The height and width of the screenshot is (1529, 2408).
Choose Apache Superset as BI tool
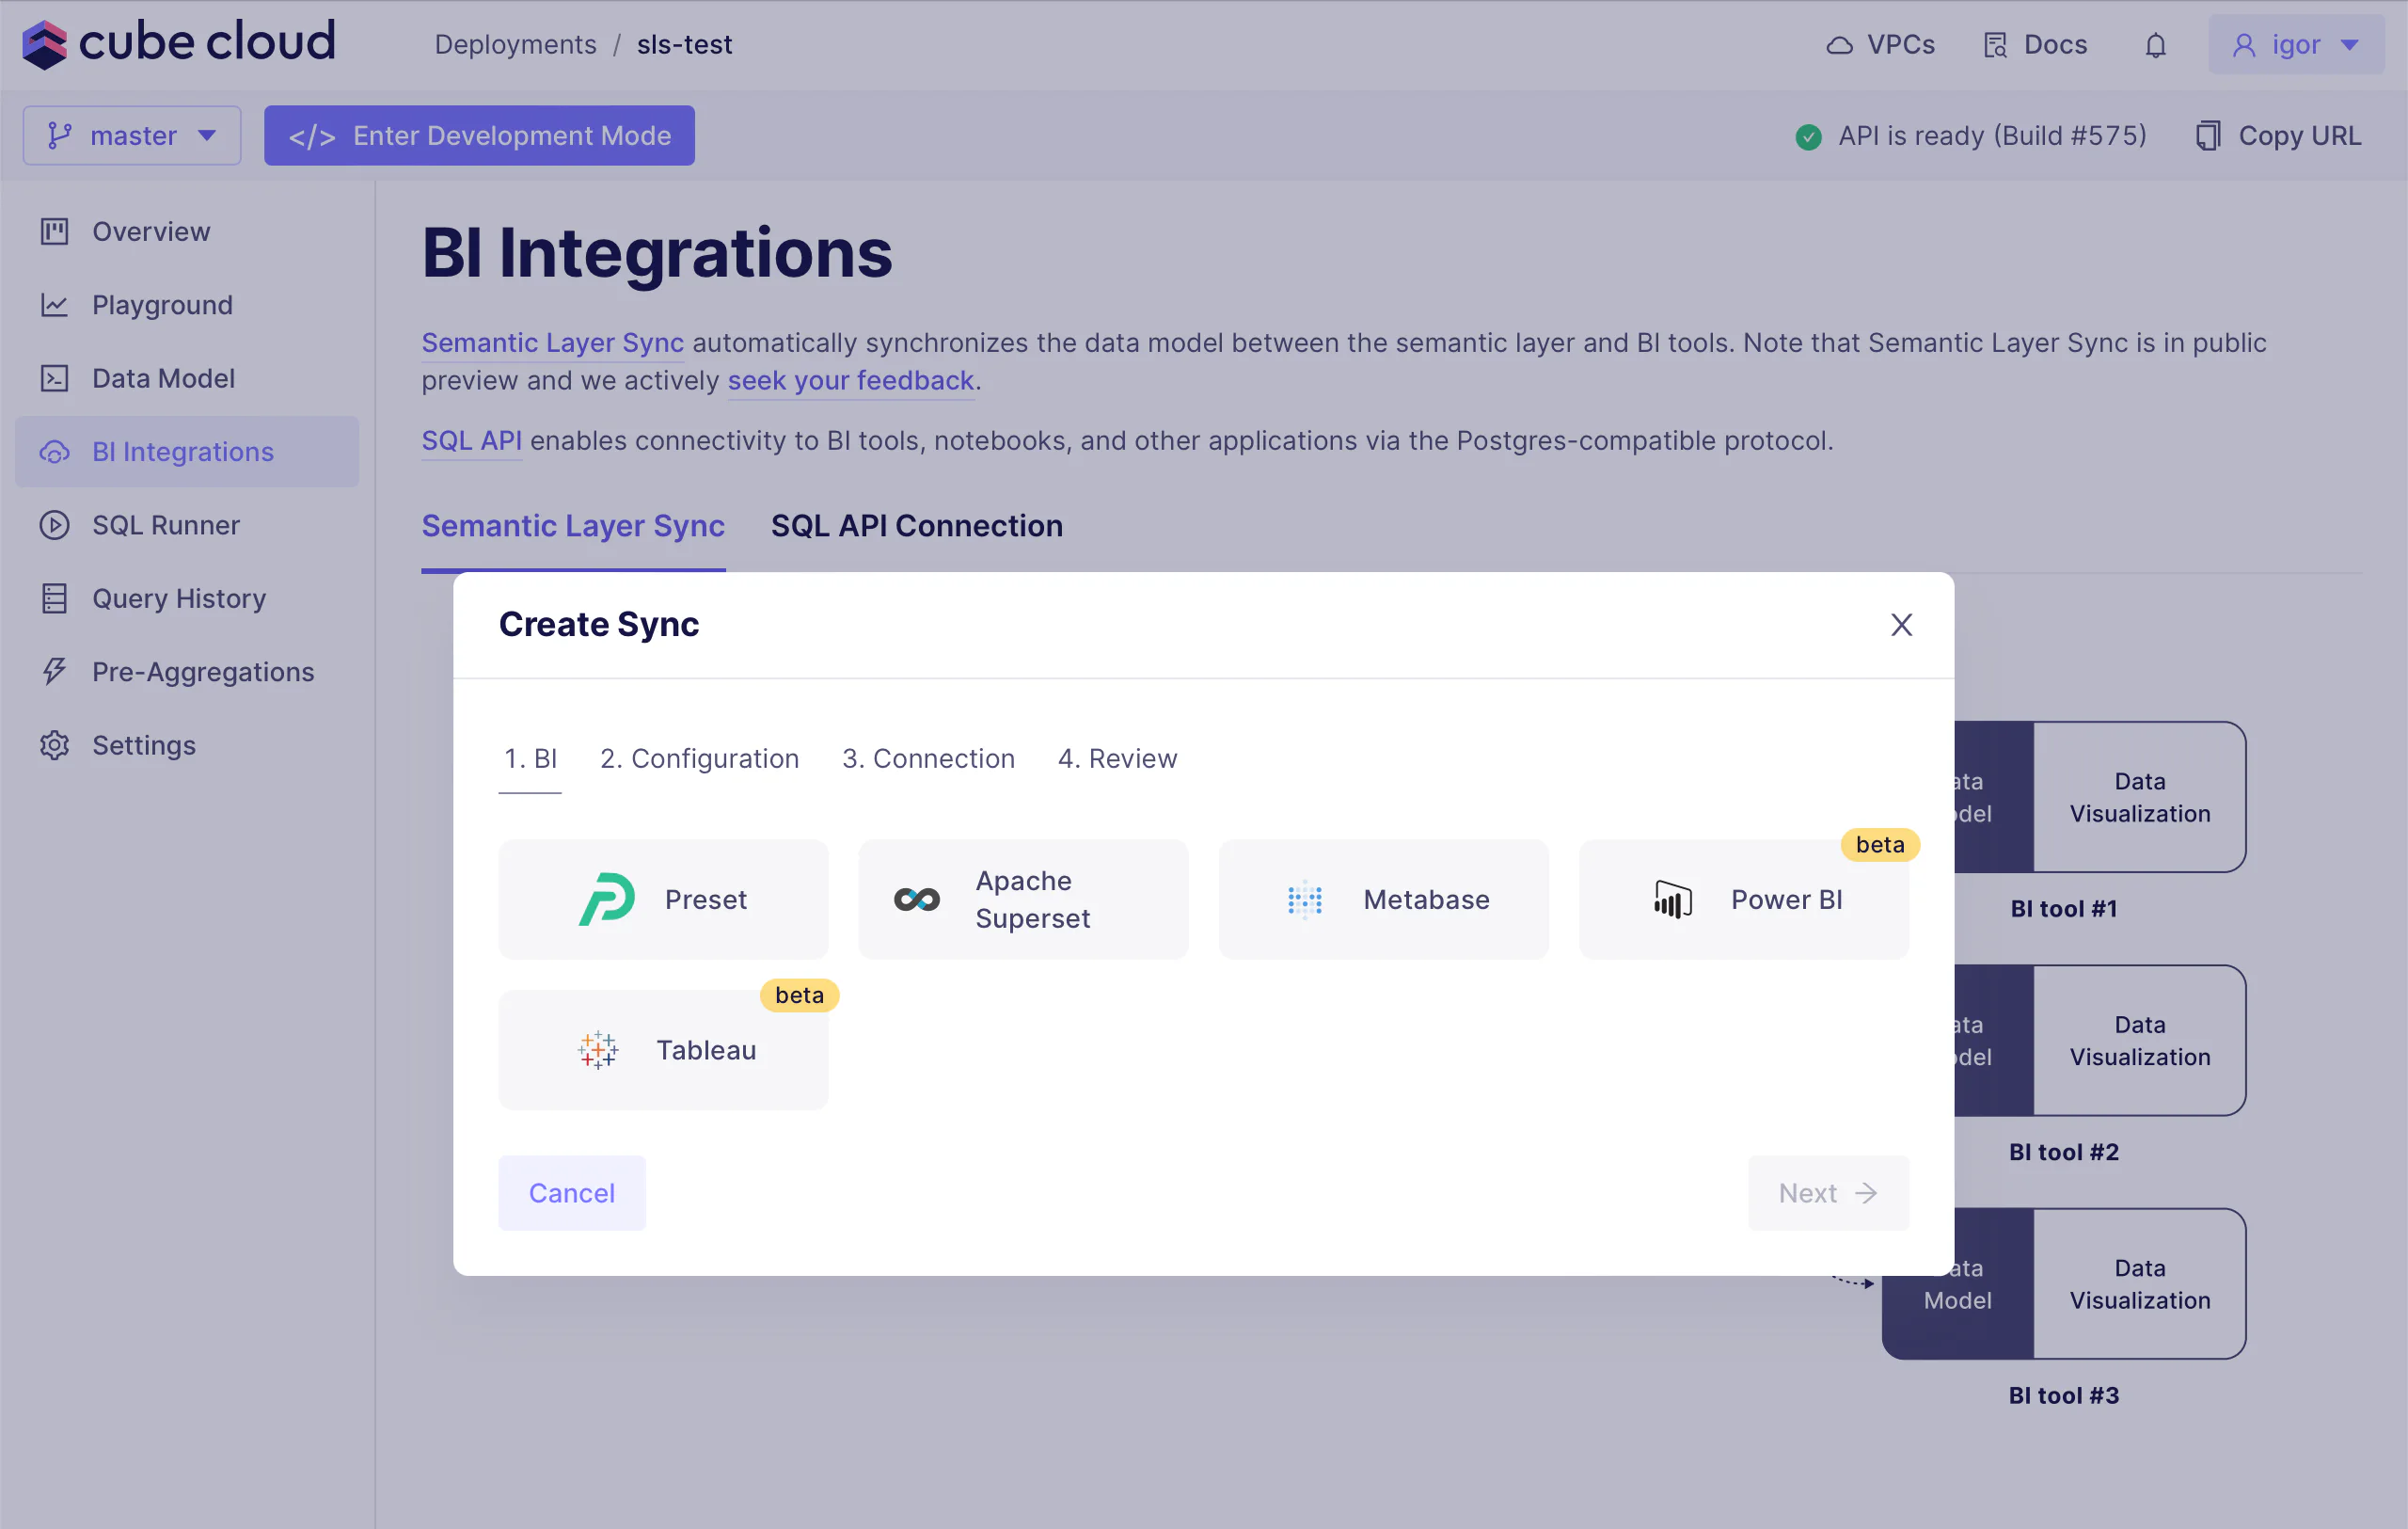[1023, 899]
